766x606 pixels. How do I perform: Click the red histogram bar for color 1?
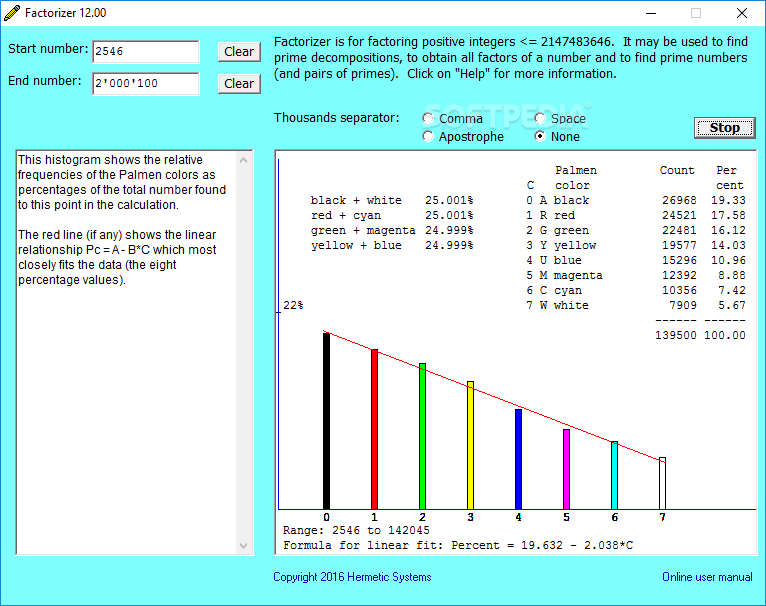(374, 430)
